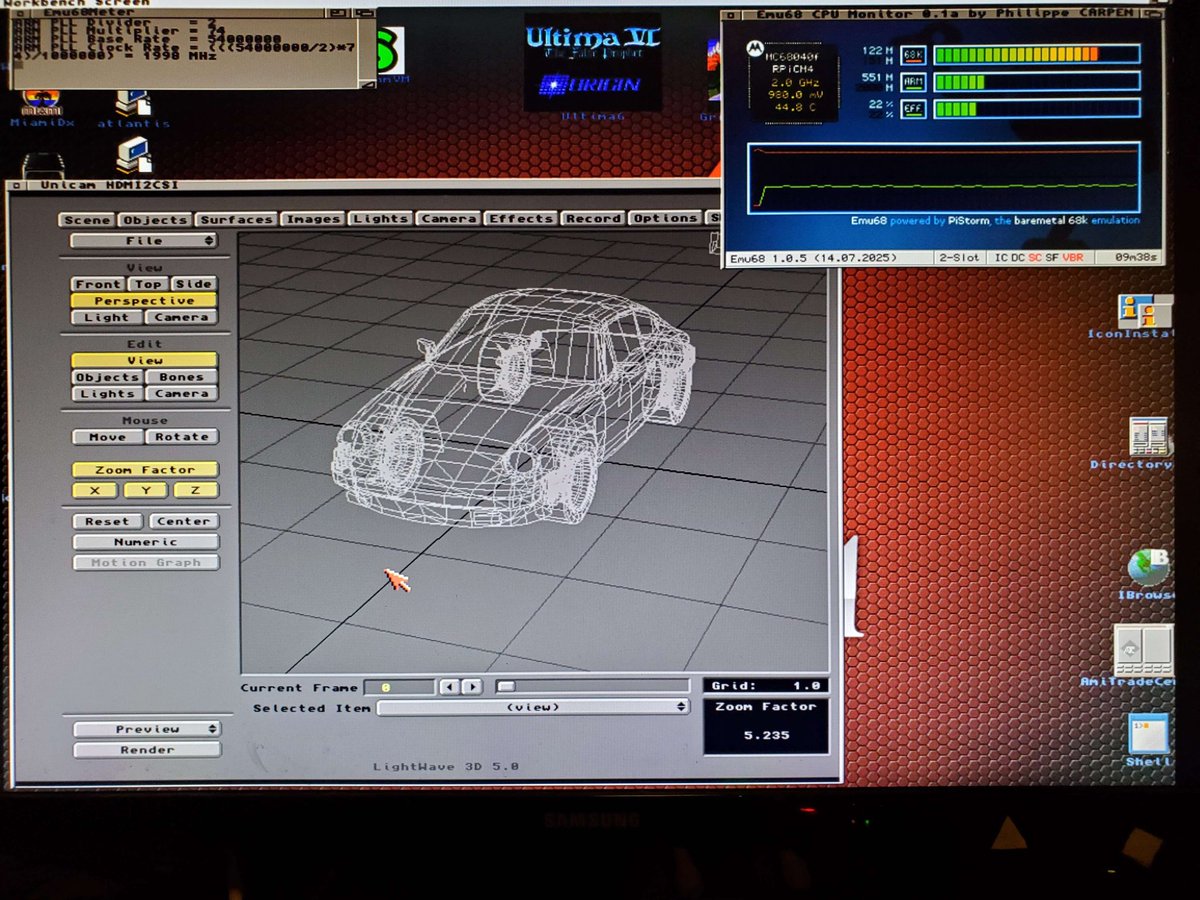The width and height of the screenshot is (1200, 900).
Task: Click the 09m38s uptime readout
Action: tap(1137, 256)
